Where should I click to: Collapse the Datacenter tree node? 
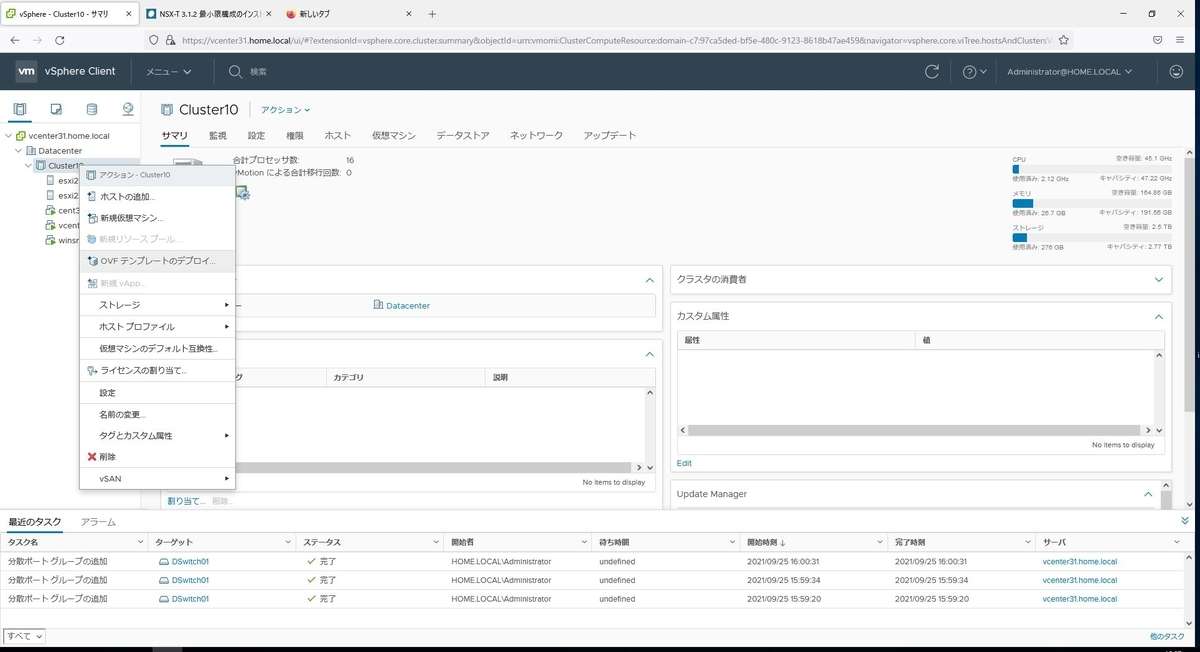click(x=18, y=151)
